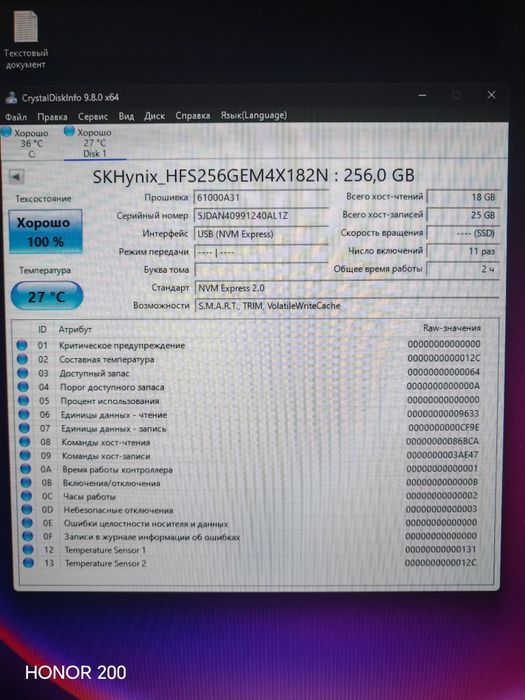Click status dot for Temperature Sensor 1
This screenshot has height=700, width=525.
(28, 549)
